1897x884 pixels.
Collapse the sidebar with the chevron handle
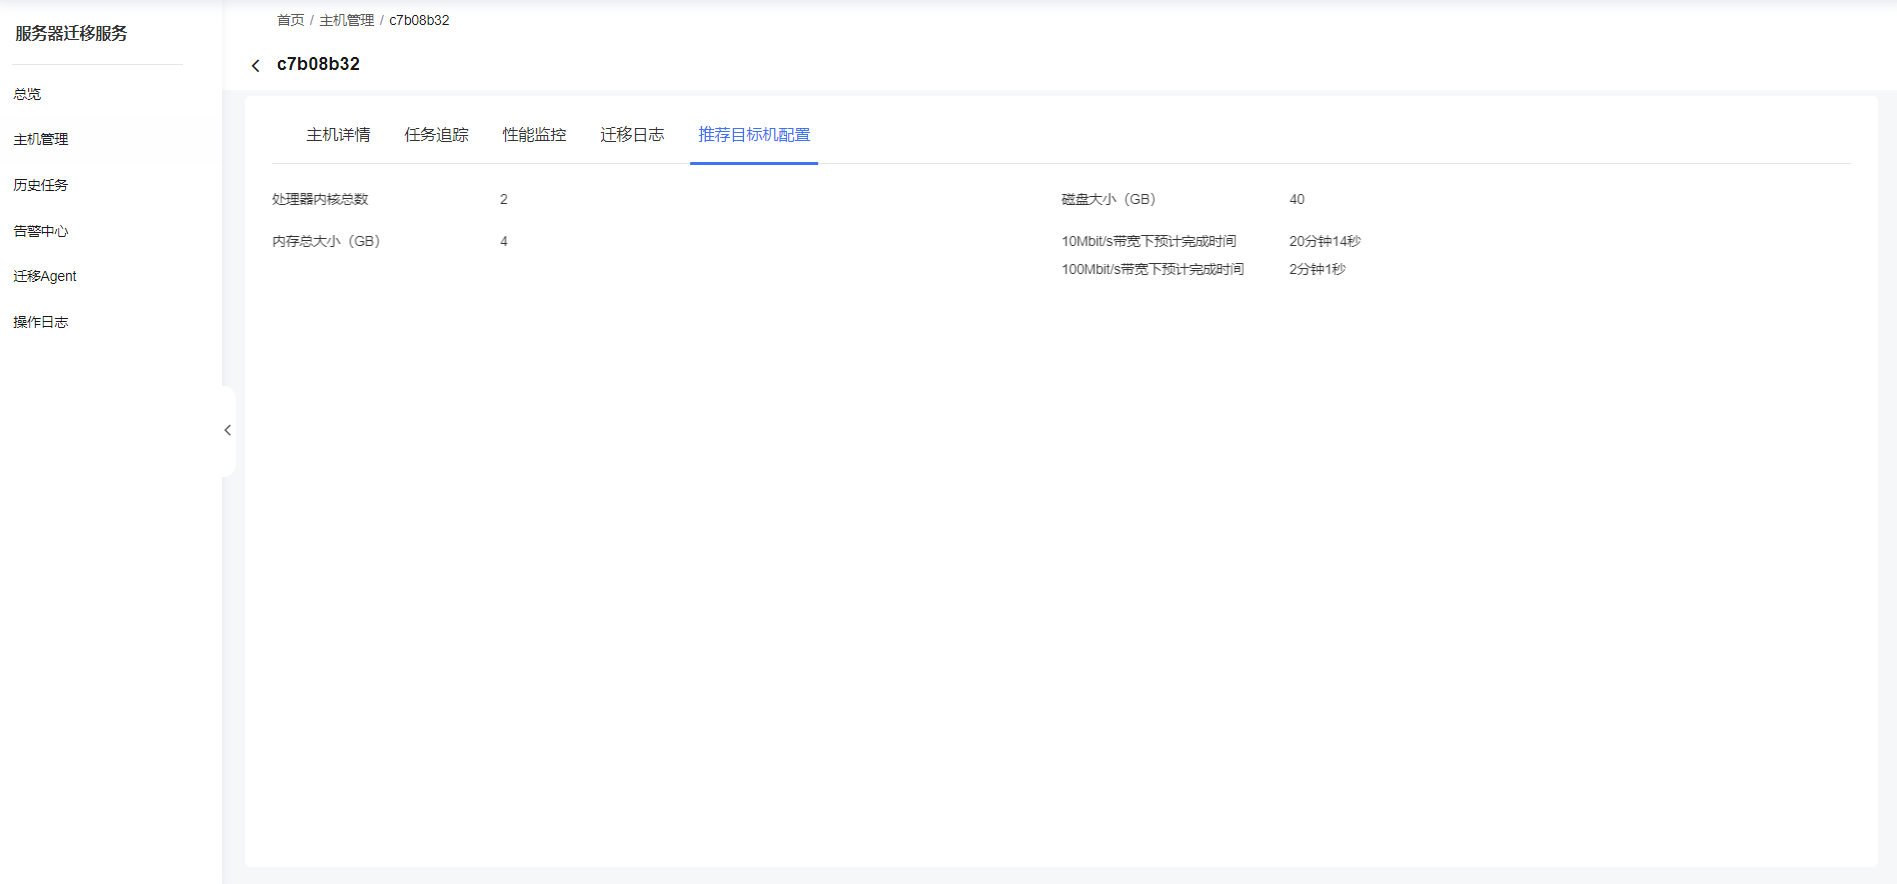[228, 430]
